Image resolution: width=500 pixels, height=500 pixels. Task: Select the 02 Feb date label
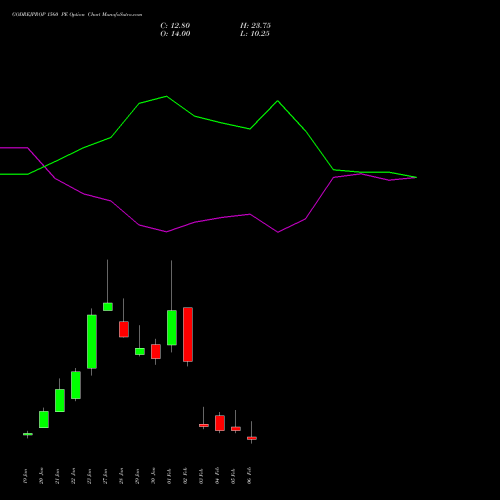(186, 476)
